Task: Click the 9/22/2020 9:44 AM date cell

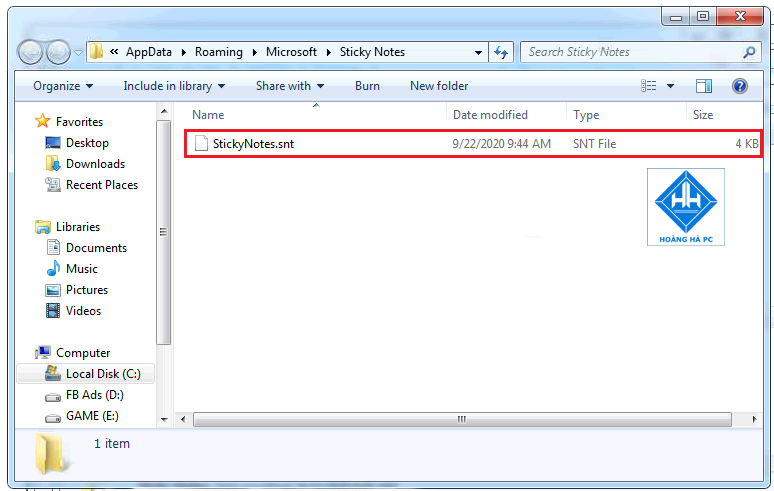Action: [502, 144]
